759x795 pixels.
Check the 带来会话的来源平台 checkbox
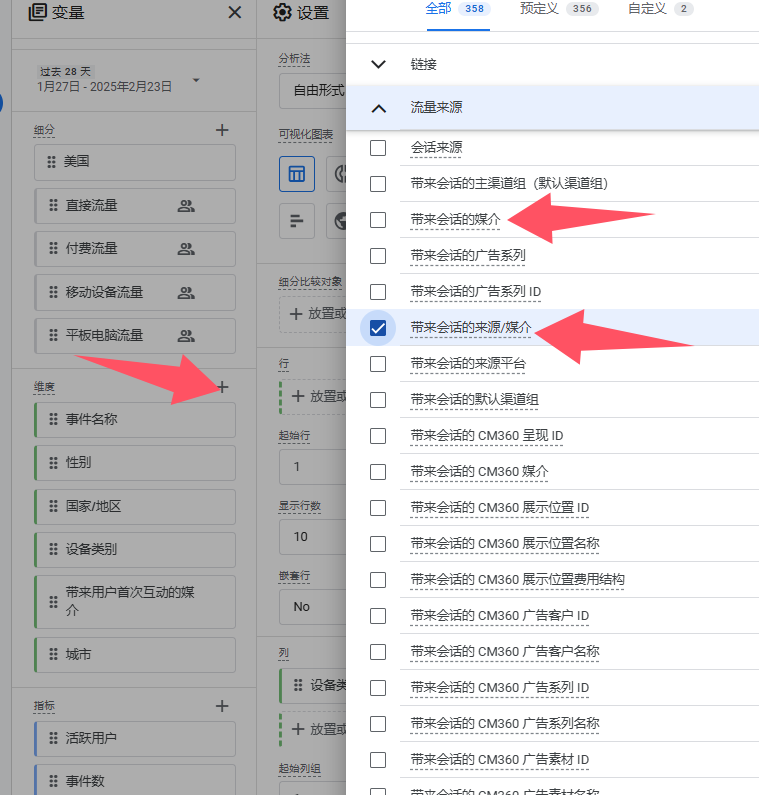(378, 364)
